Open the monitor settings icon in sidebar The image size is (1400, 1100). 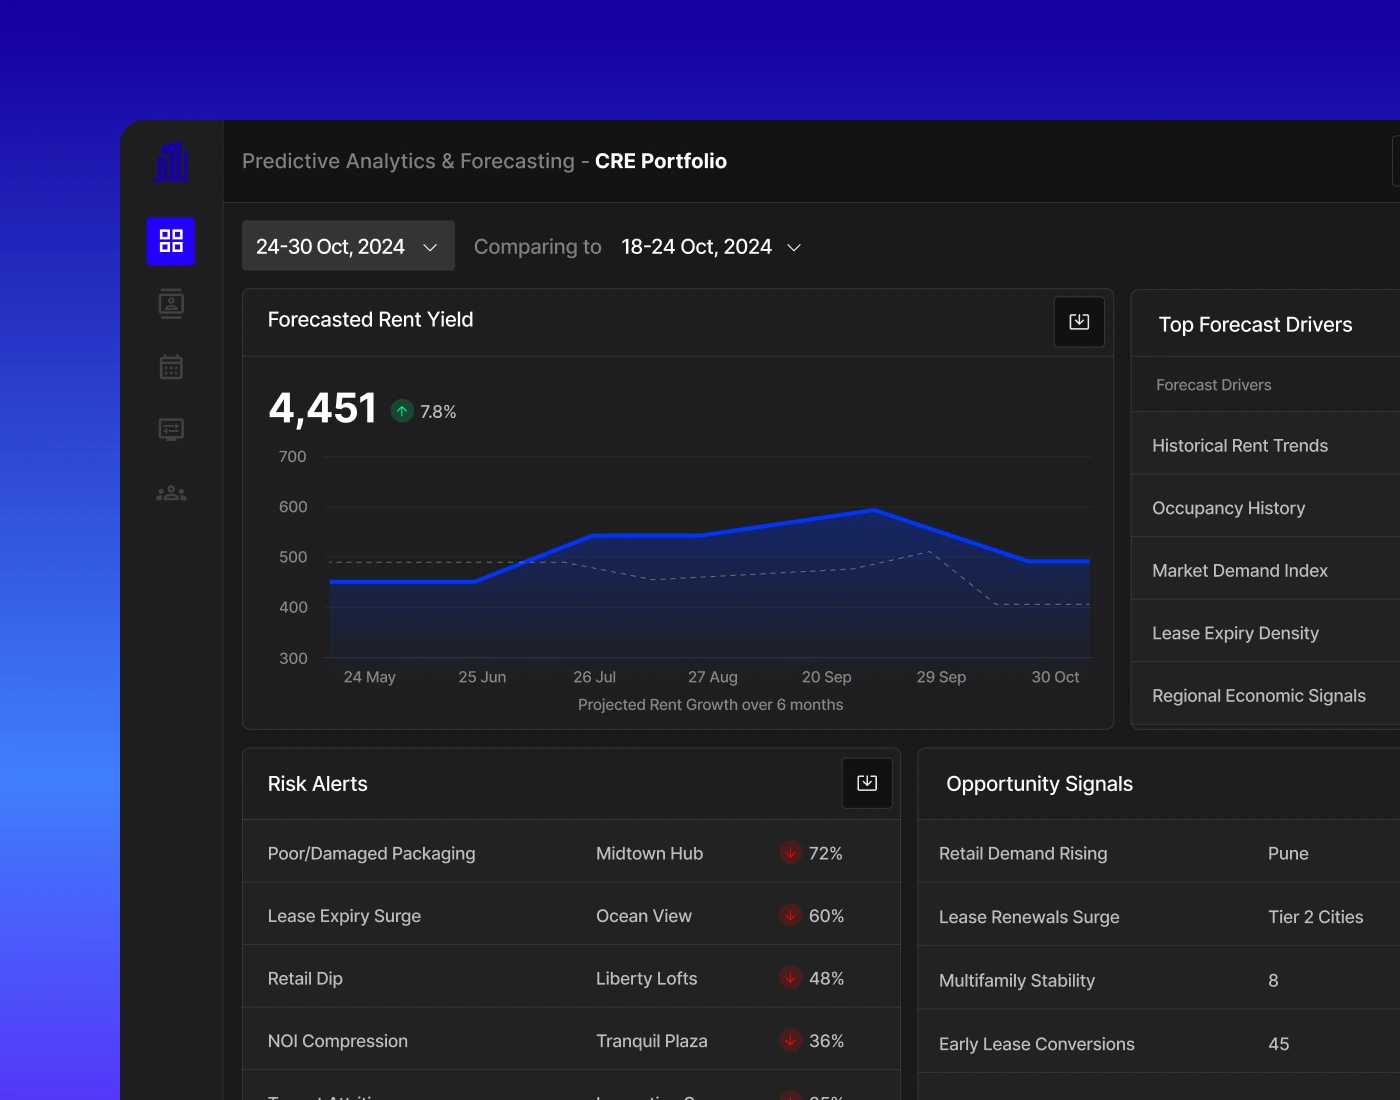pyautogui.click(x=171, y=430)
